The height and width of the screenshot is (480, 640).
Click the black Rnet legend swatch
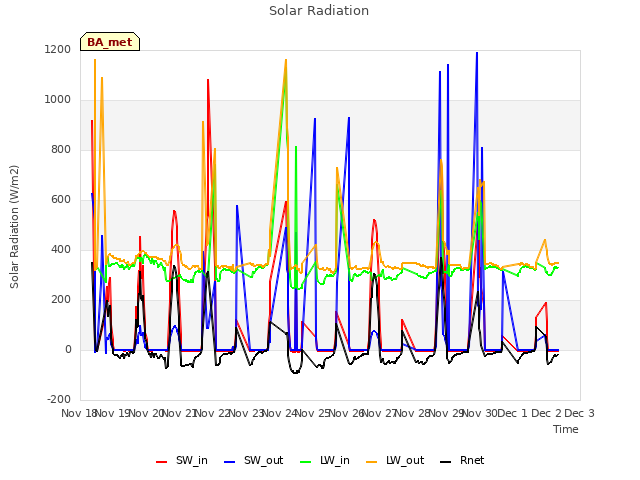pyautogui.click(x=446, y=462)
